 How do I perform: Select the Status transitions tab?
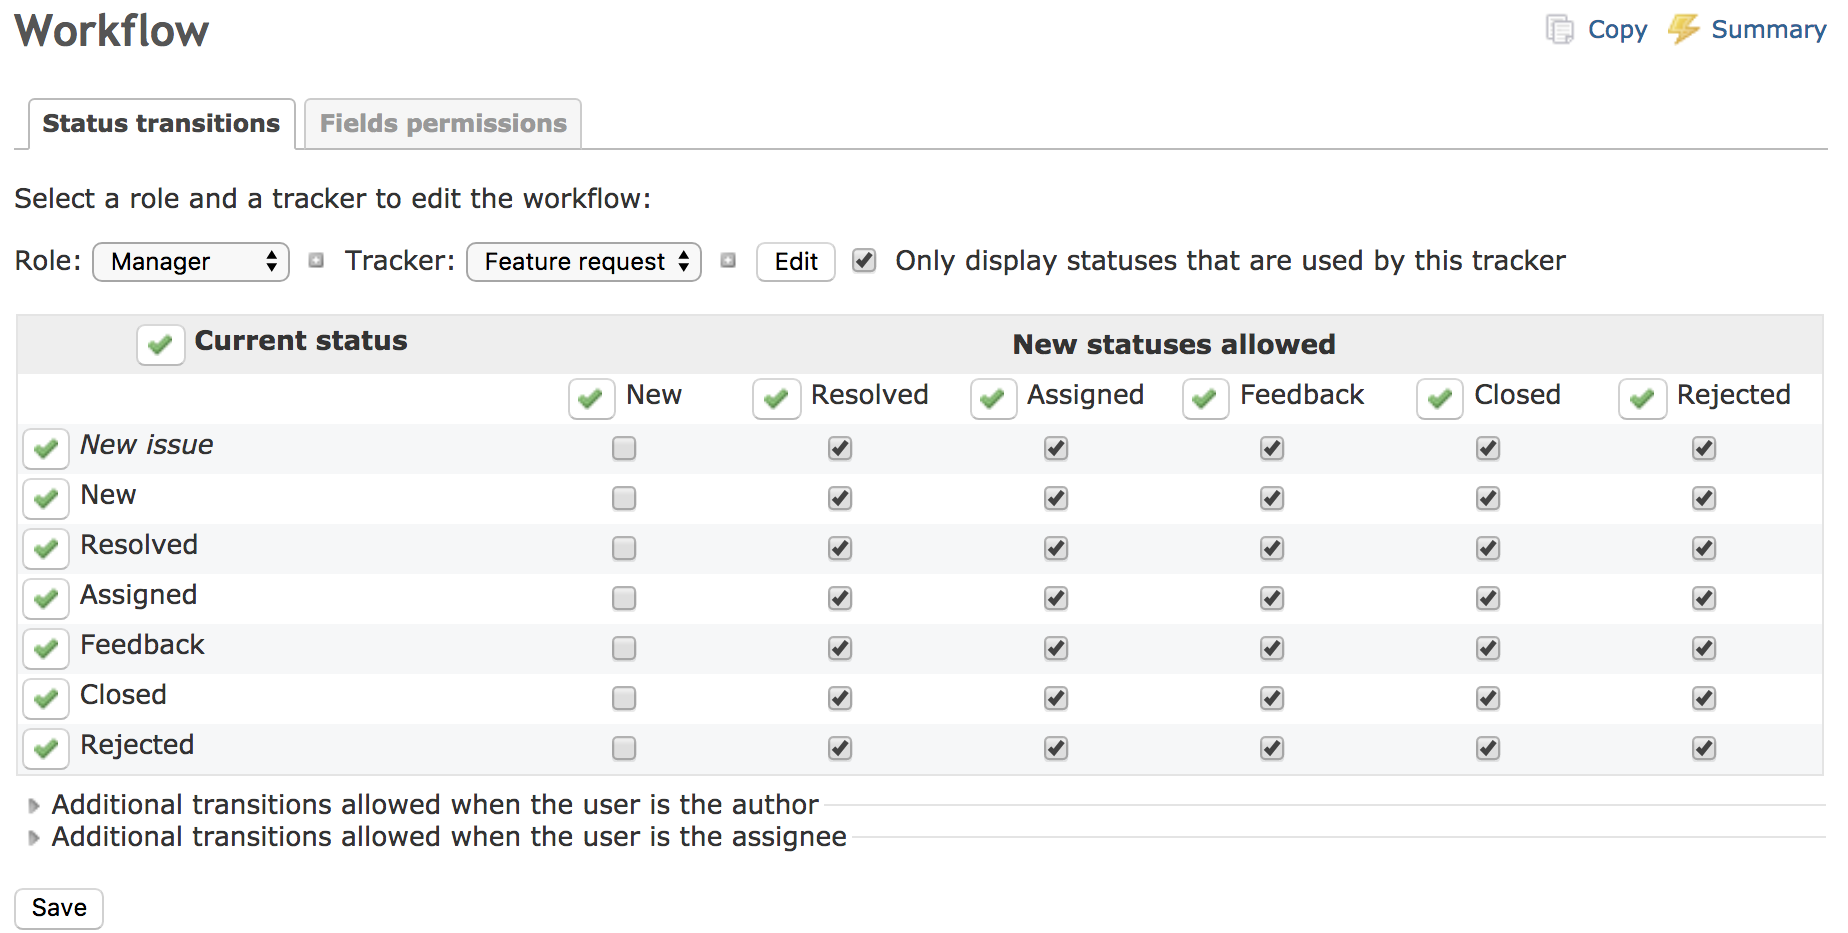coord(161,124)
